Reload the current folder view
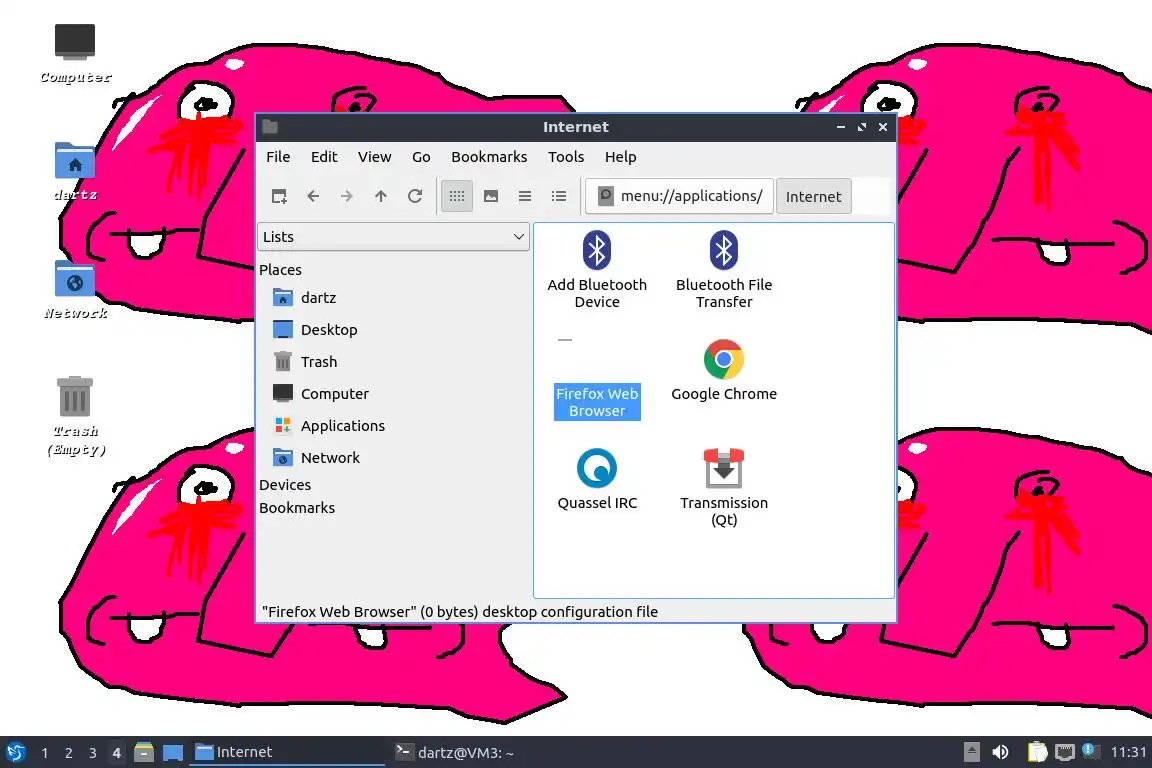 (415, 196)
